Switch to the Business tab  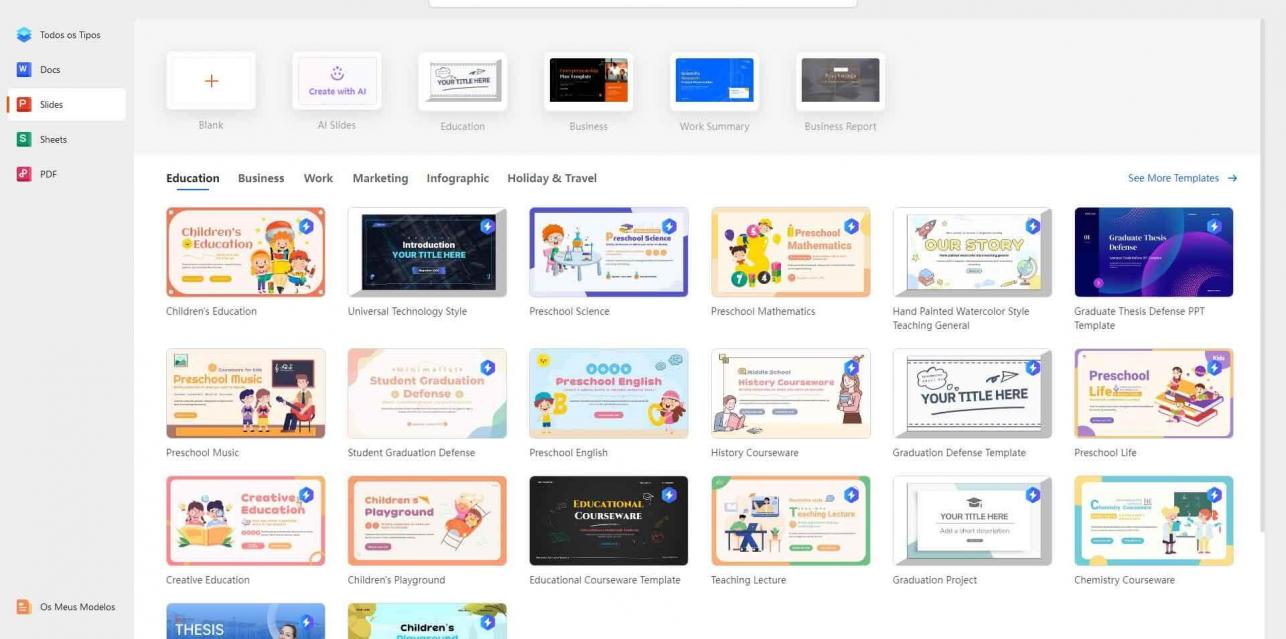pyautogui.click(x=261, y=178)
